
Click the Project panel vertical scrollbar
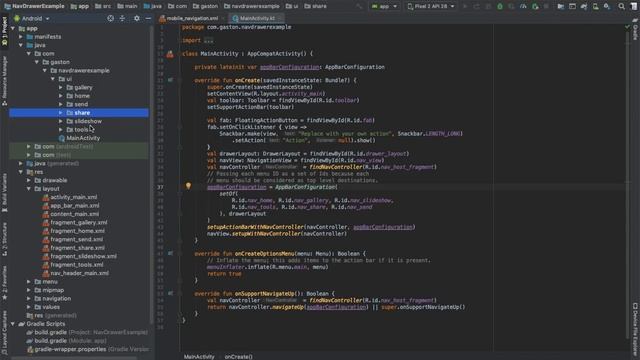point(151,176)
